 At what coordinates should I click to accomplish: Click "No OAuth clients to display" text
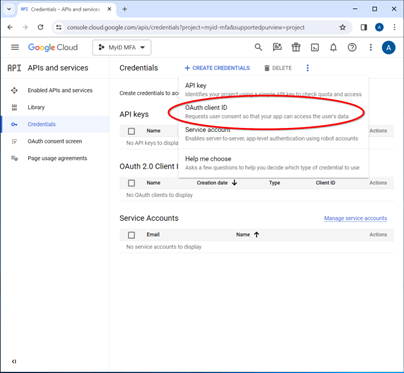point(159,195)
